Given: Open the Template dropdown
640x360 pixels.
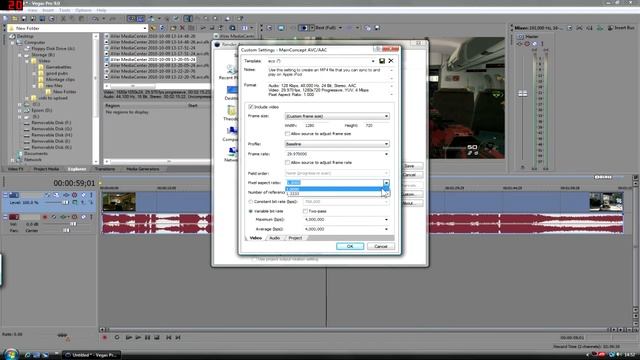Looking at the screenshot, I should pos(373,61).
